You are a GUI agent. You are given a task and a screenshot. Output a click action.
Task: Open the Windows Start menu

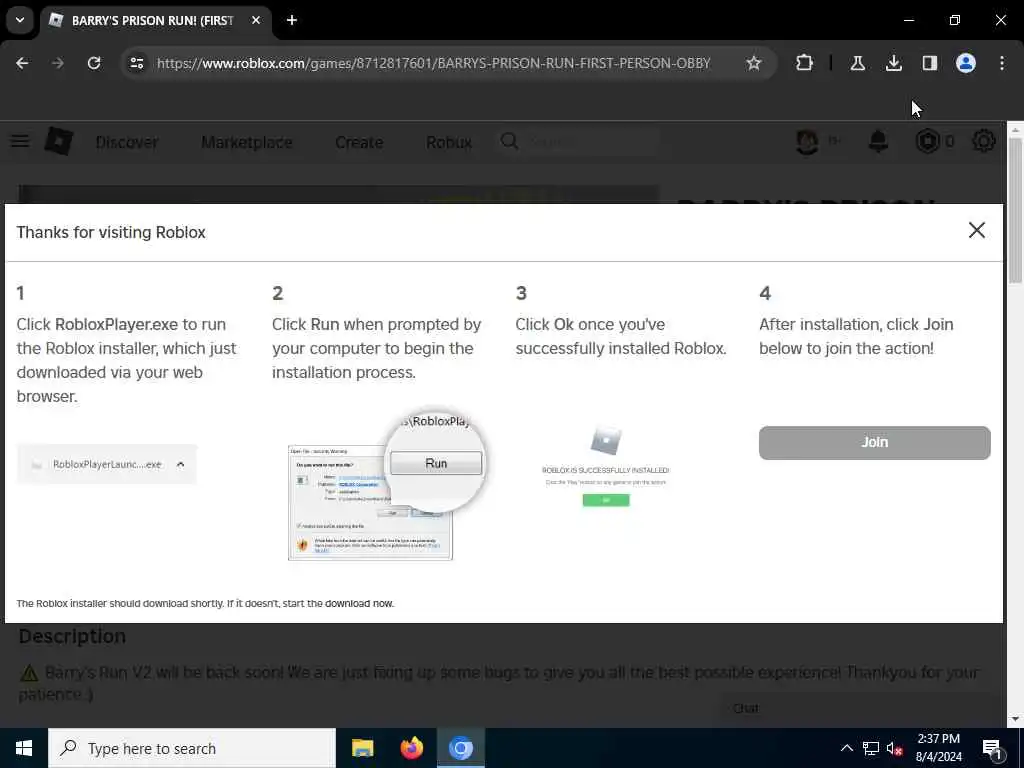point(24,748)
